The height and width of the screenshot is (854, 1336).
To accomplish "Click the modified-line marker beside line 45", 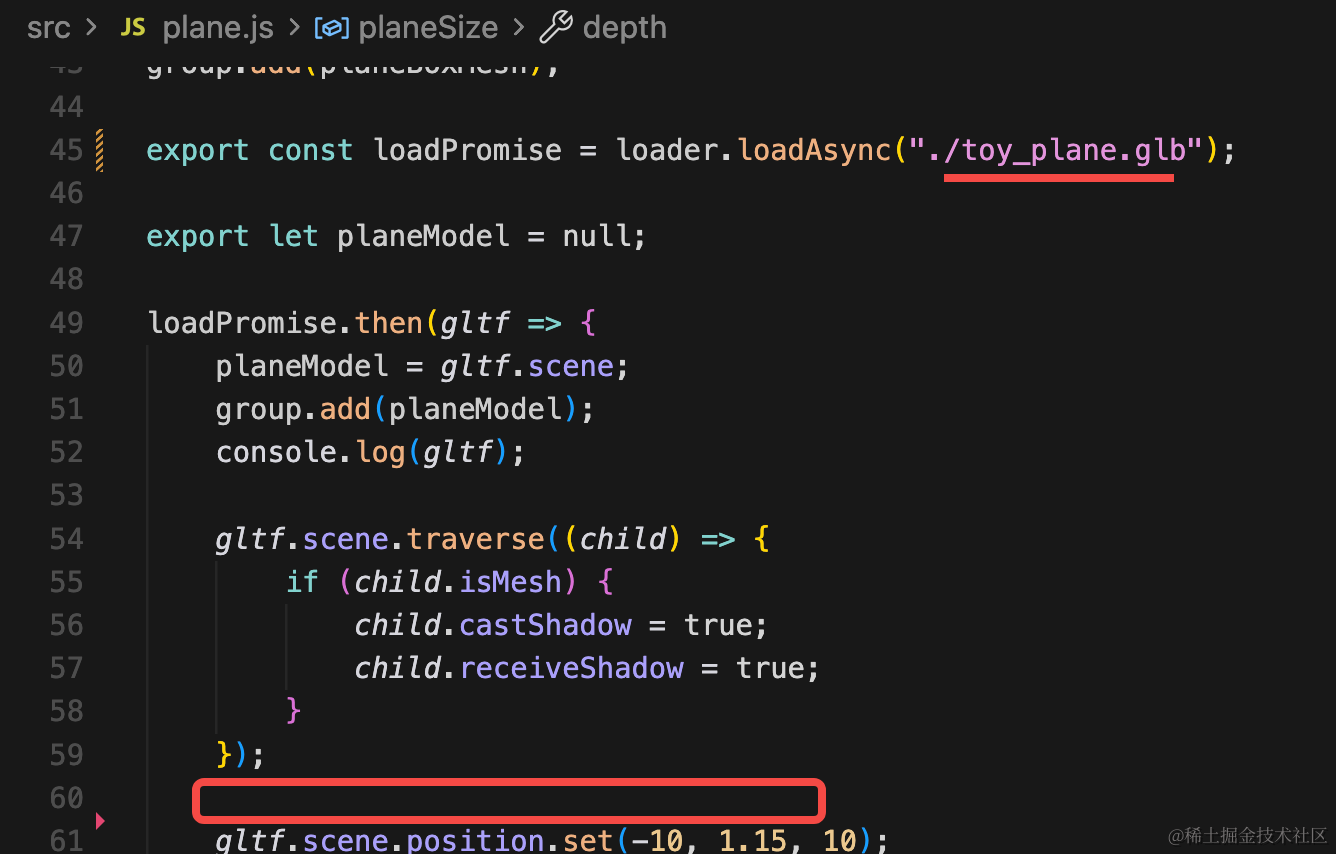I will (x=100, y=150).
